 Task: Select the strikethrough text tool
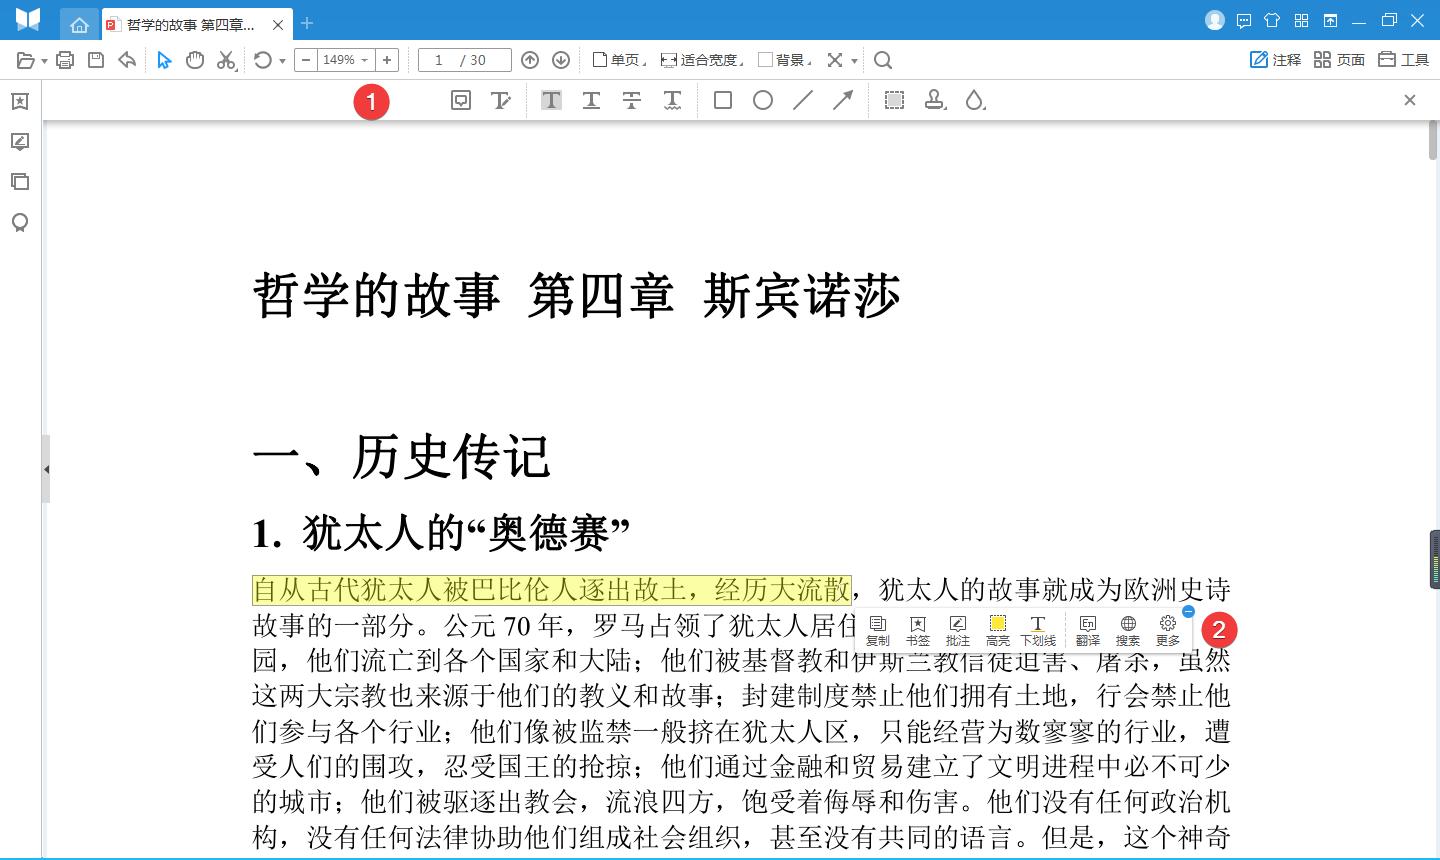click(631, 100)
